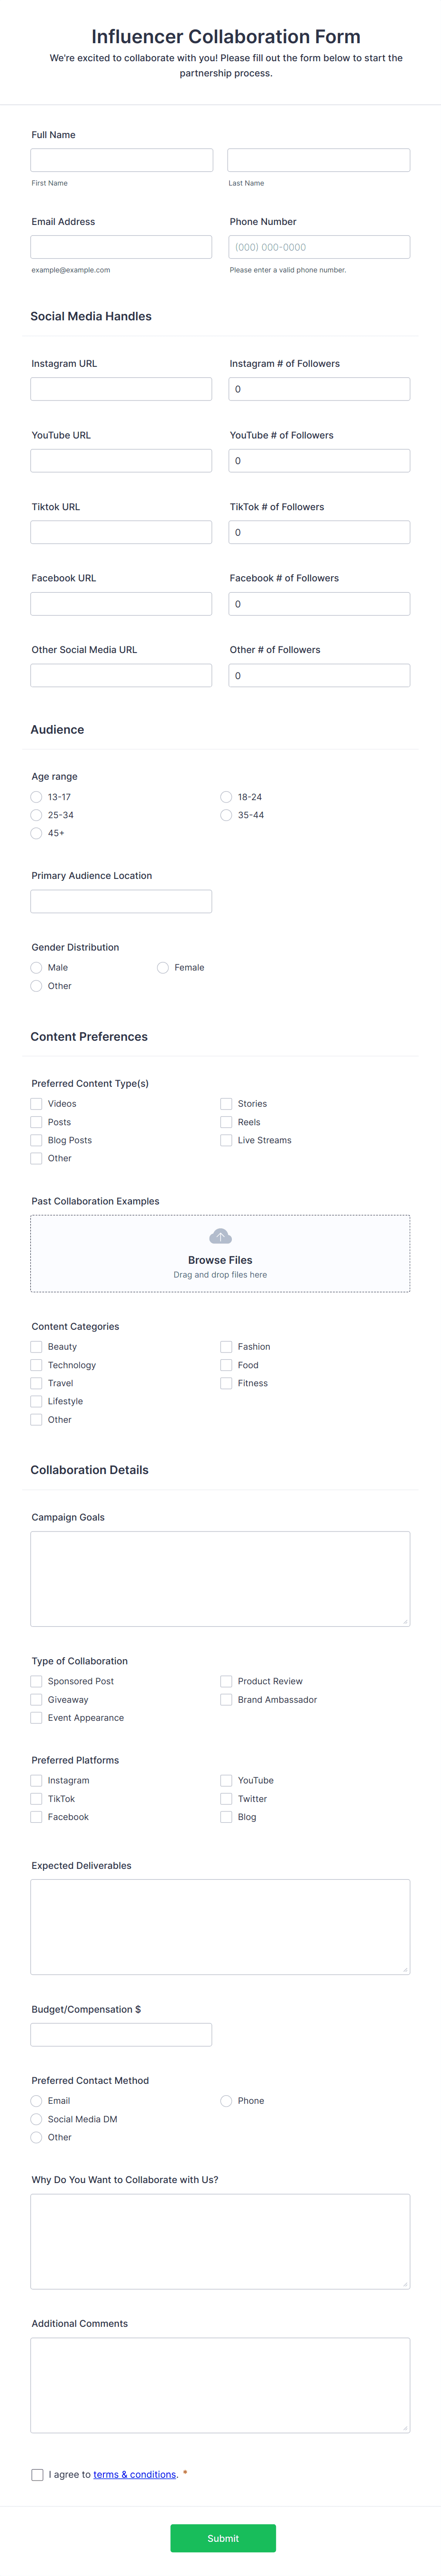Image resolution: width=441 pixels, height=2576 pixels.
Task: Select TikTok as preferred platform
Action: tap(36, 1798)
